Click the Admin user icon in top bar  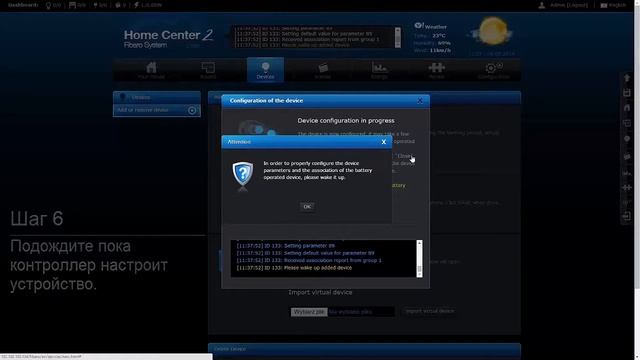(x=542, y=5)
